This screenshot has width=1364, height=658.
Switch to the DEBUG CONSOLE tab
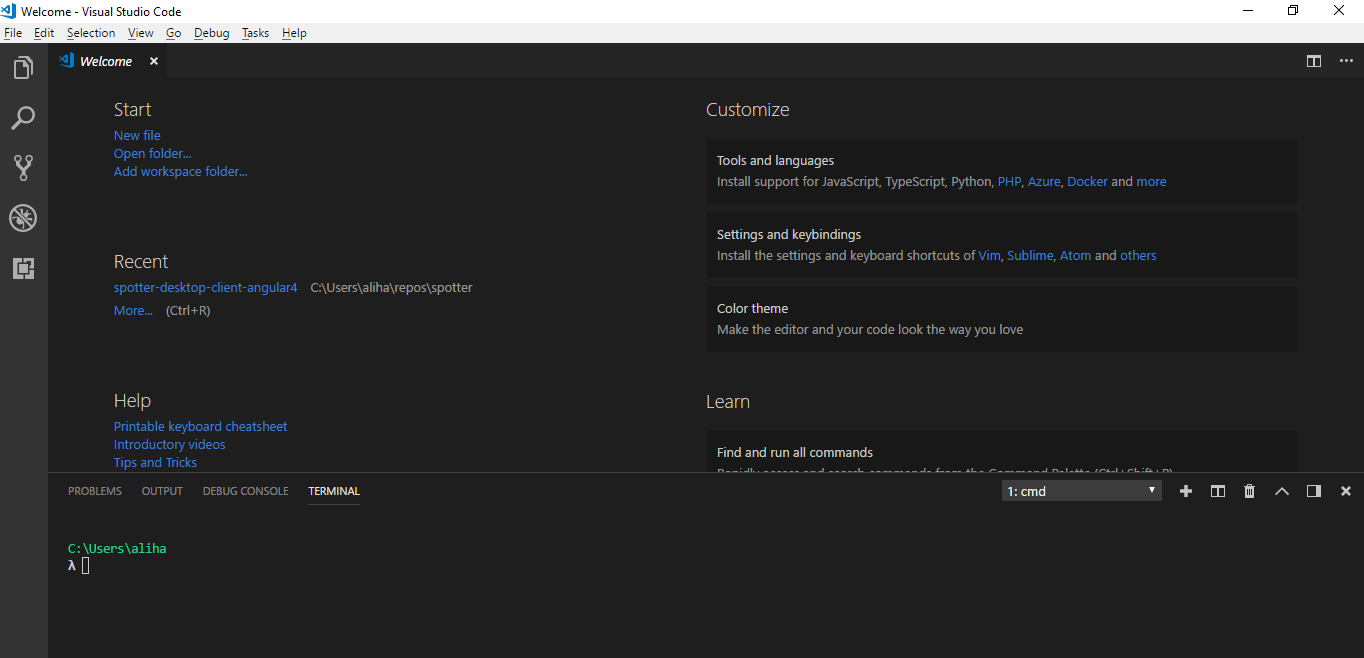245,491
